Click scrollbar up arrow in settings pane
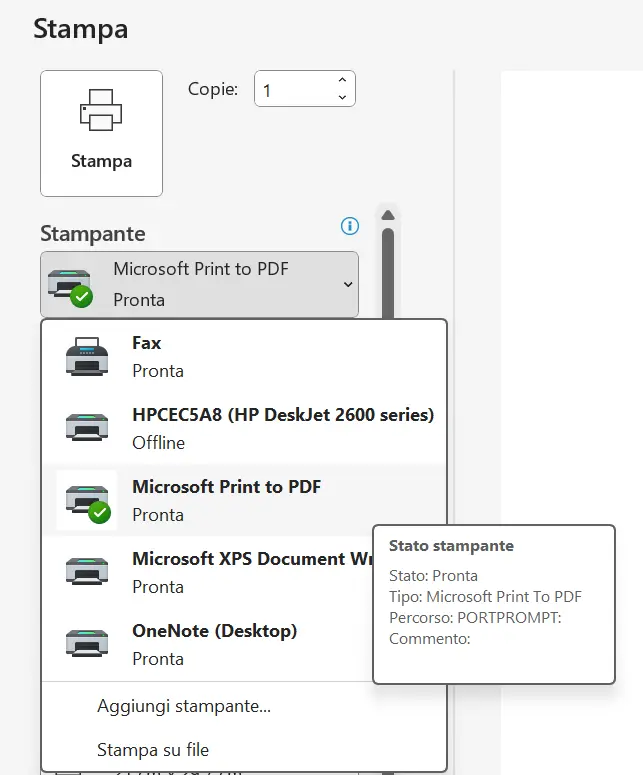This screenshot has width=643, height=775. (x=388, y=215)
